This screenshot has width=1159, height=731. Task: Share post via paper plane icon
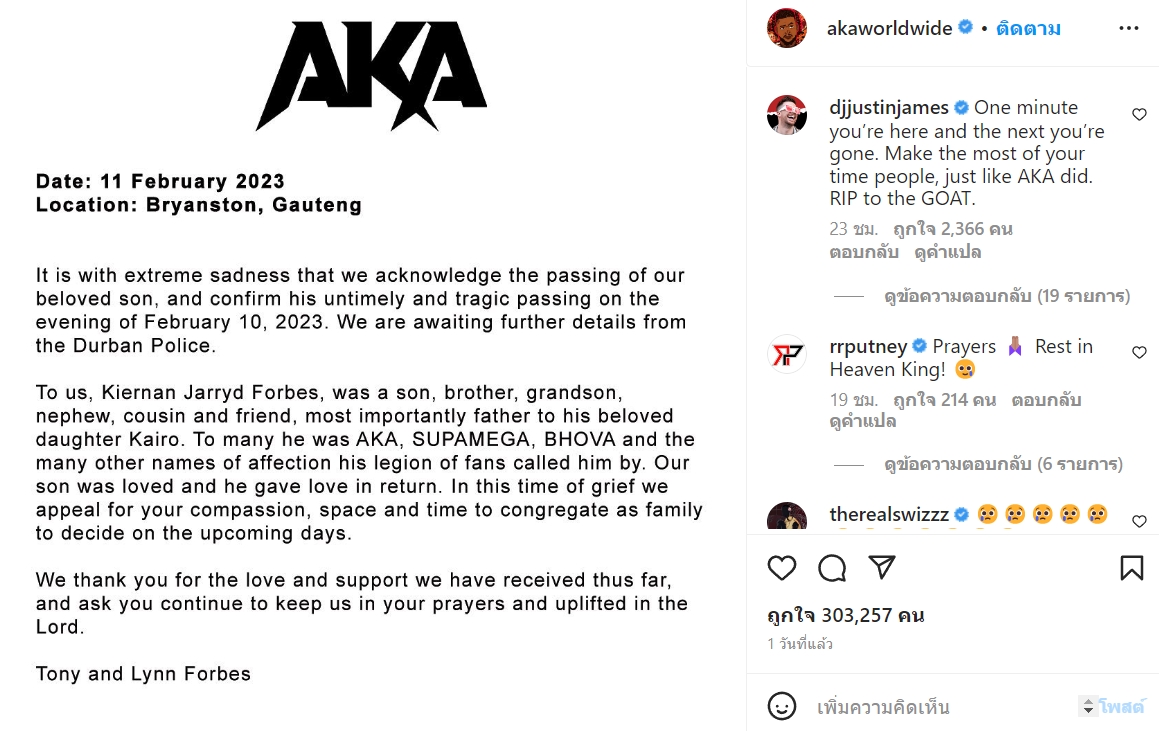pos(883,567)
